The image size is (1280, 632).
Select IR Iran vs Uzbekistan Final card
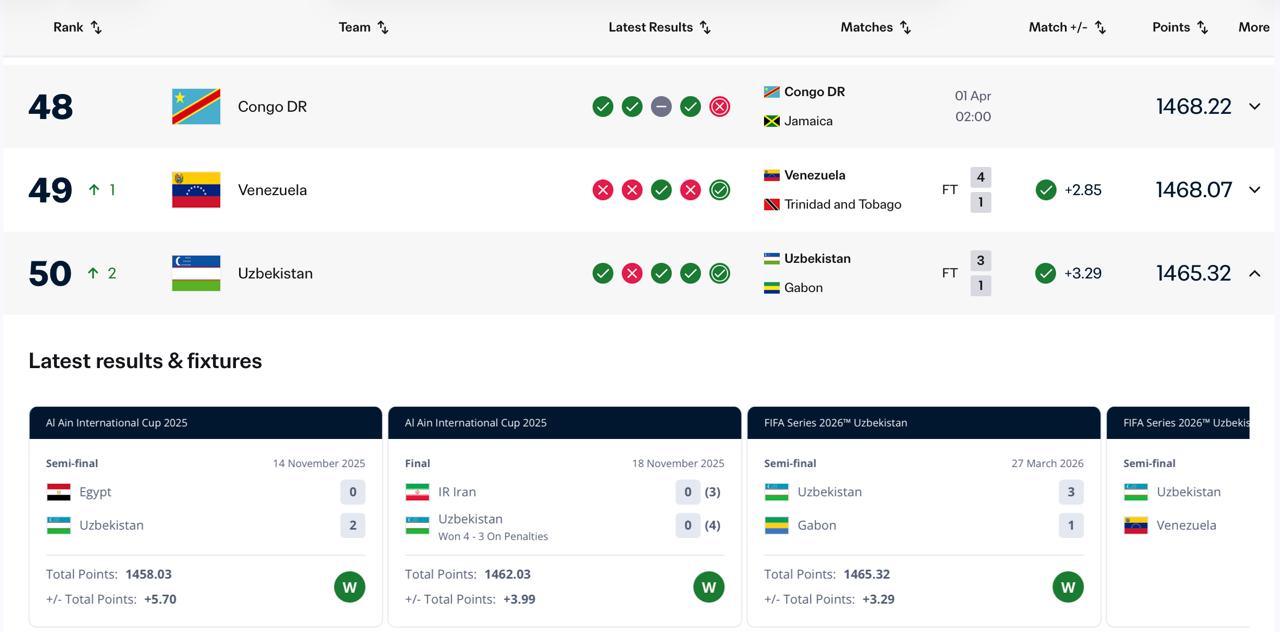[x=564, y=510]
